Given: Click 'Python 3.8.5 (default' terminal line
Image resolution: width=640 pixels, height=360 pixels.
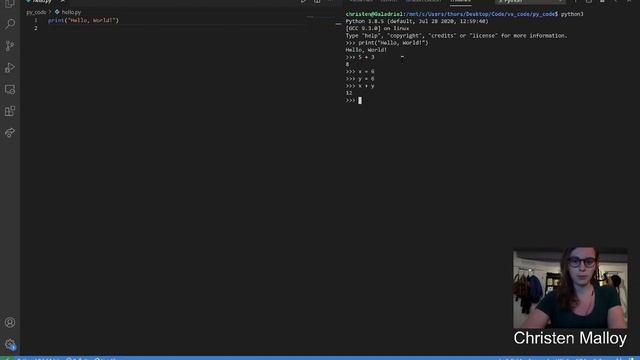Looking at the screenshot, I should 417,21.
